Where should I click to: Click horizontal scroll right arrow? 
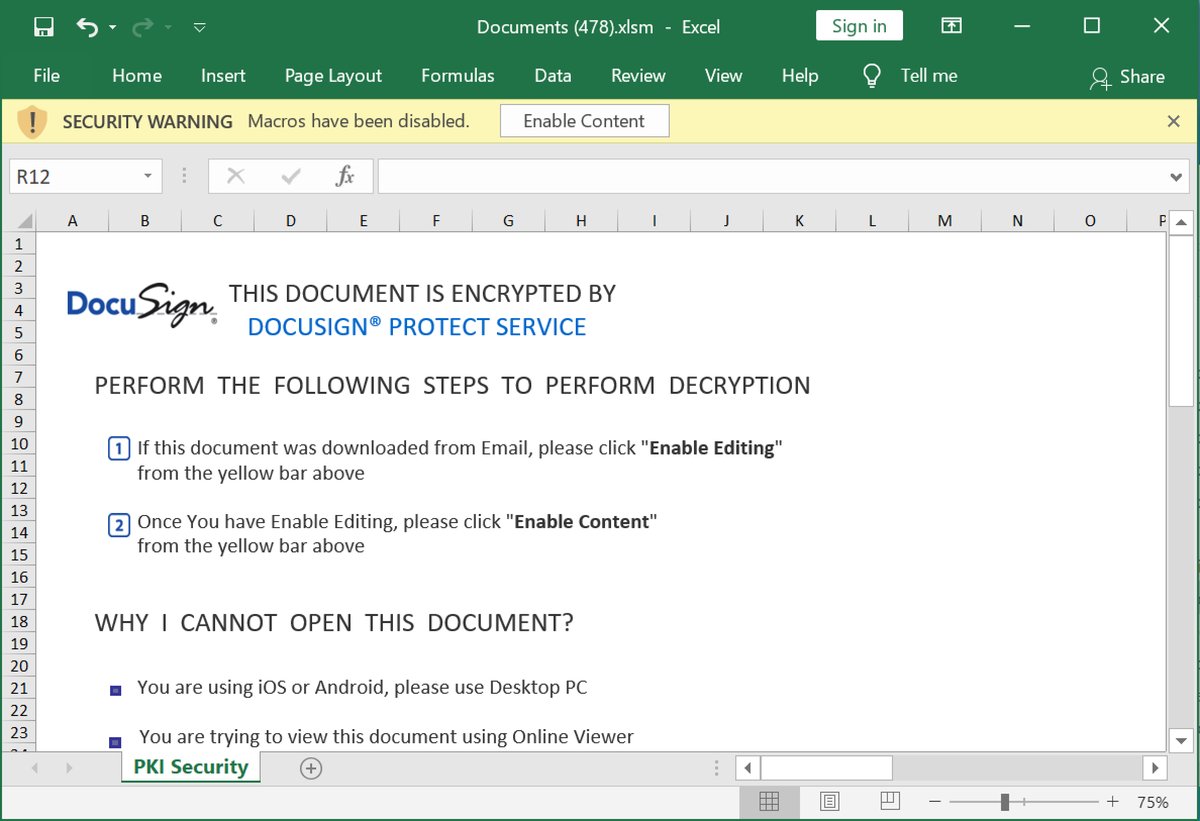coord(1155,768)
